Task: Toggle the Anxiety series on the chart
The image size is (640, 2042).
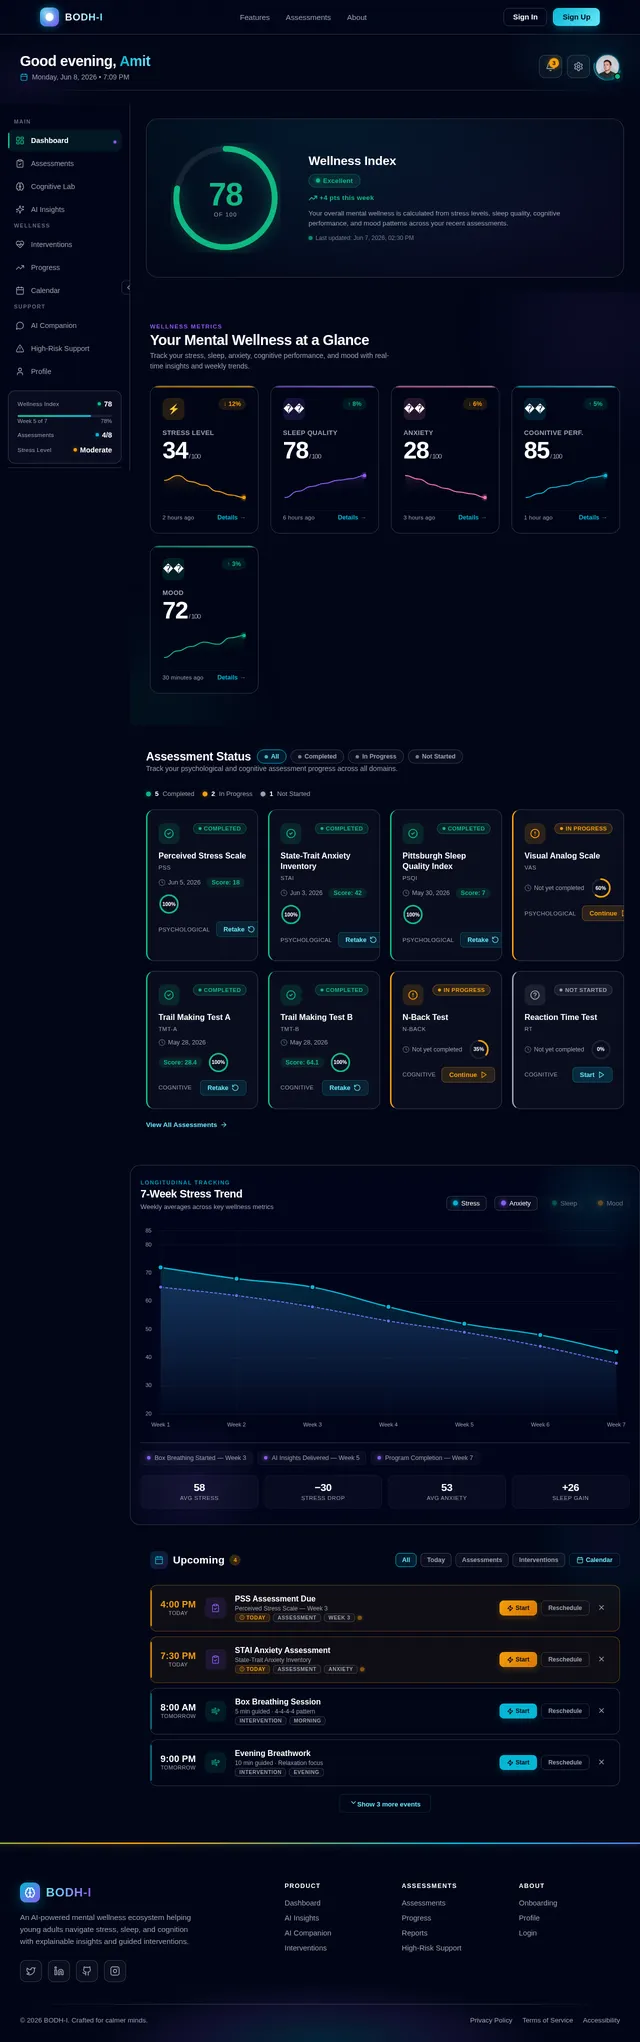Action: click(x=515, y=1203)
